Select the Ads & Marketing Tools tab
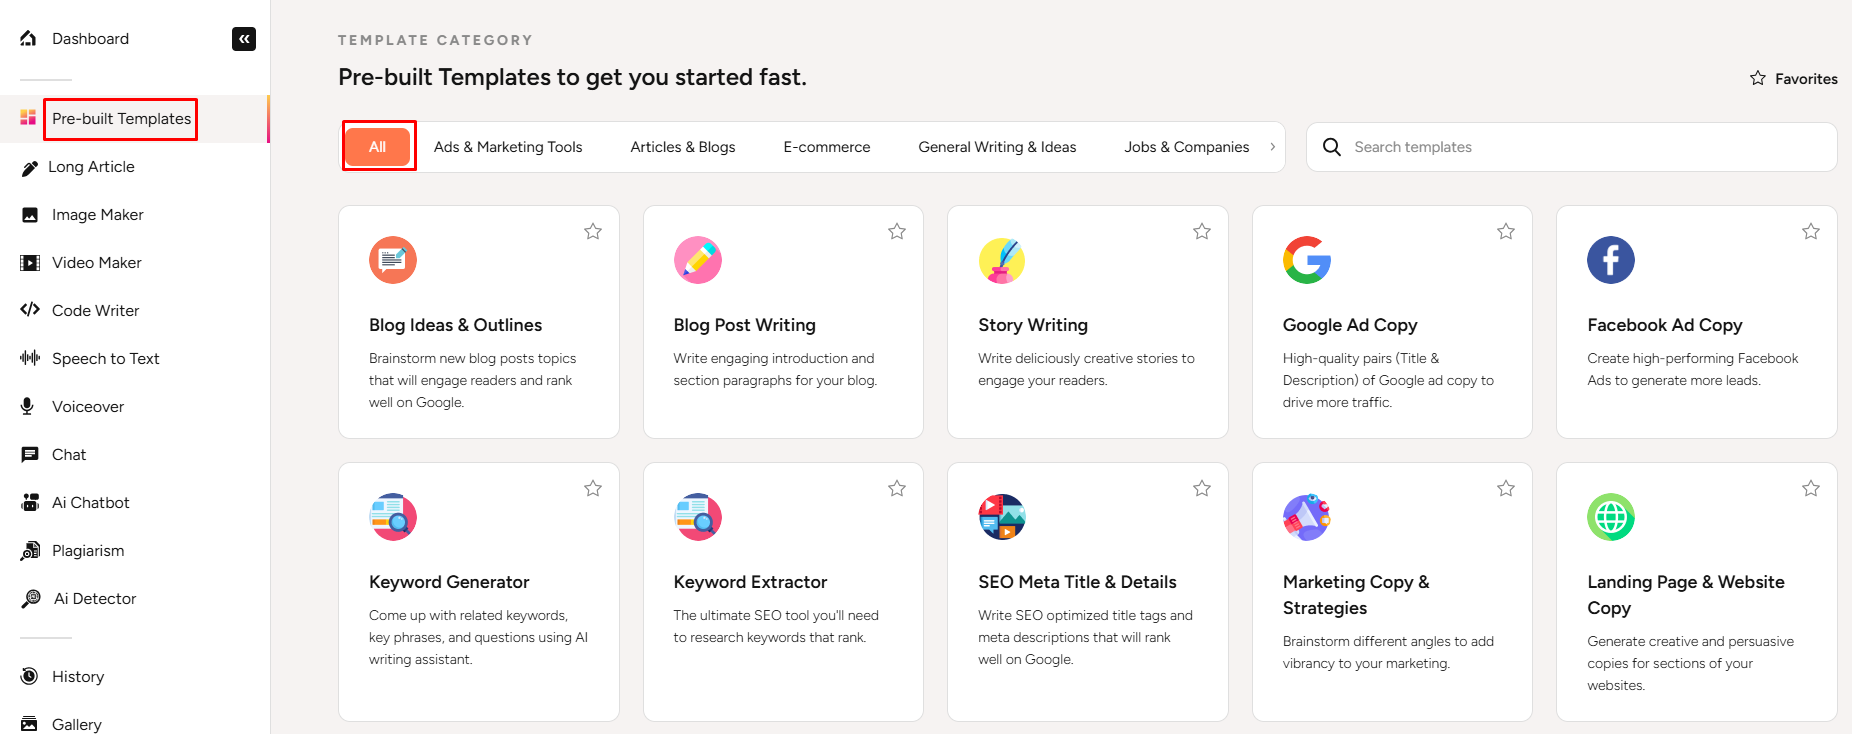This screenshot has width=1852, height=734. click(508, 147)
